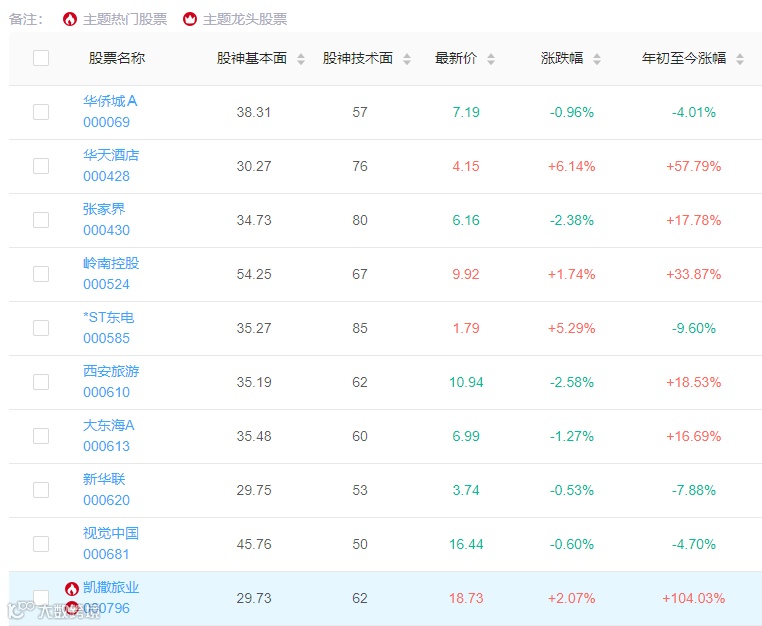Select the 张家界 row checkbox

(x=41, y=220)
